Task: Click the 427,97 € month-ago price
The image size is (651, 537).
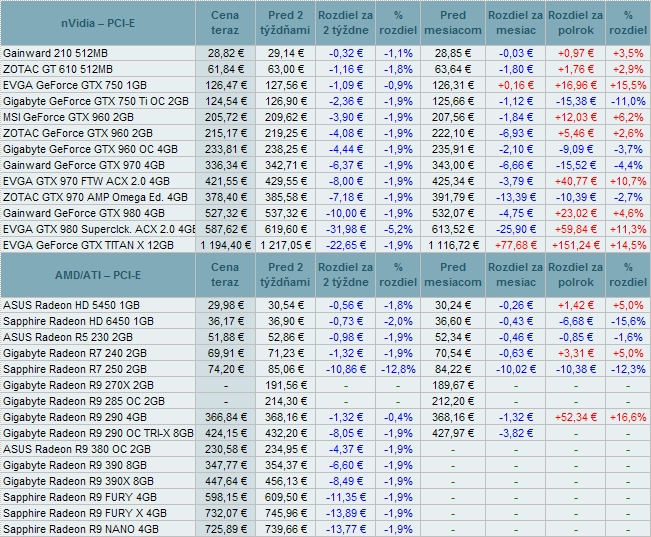Action: [x=453, y=433]
